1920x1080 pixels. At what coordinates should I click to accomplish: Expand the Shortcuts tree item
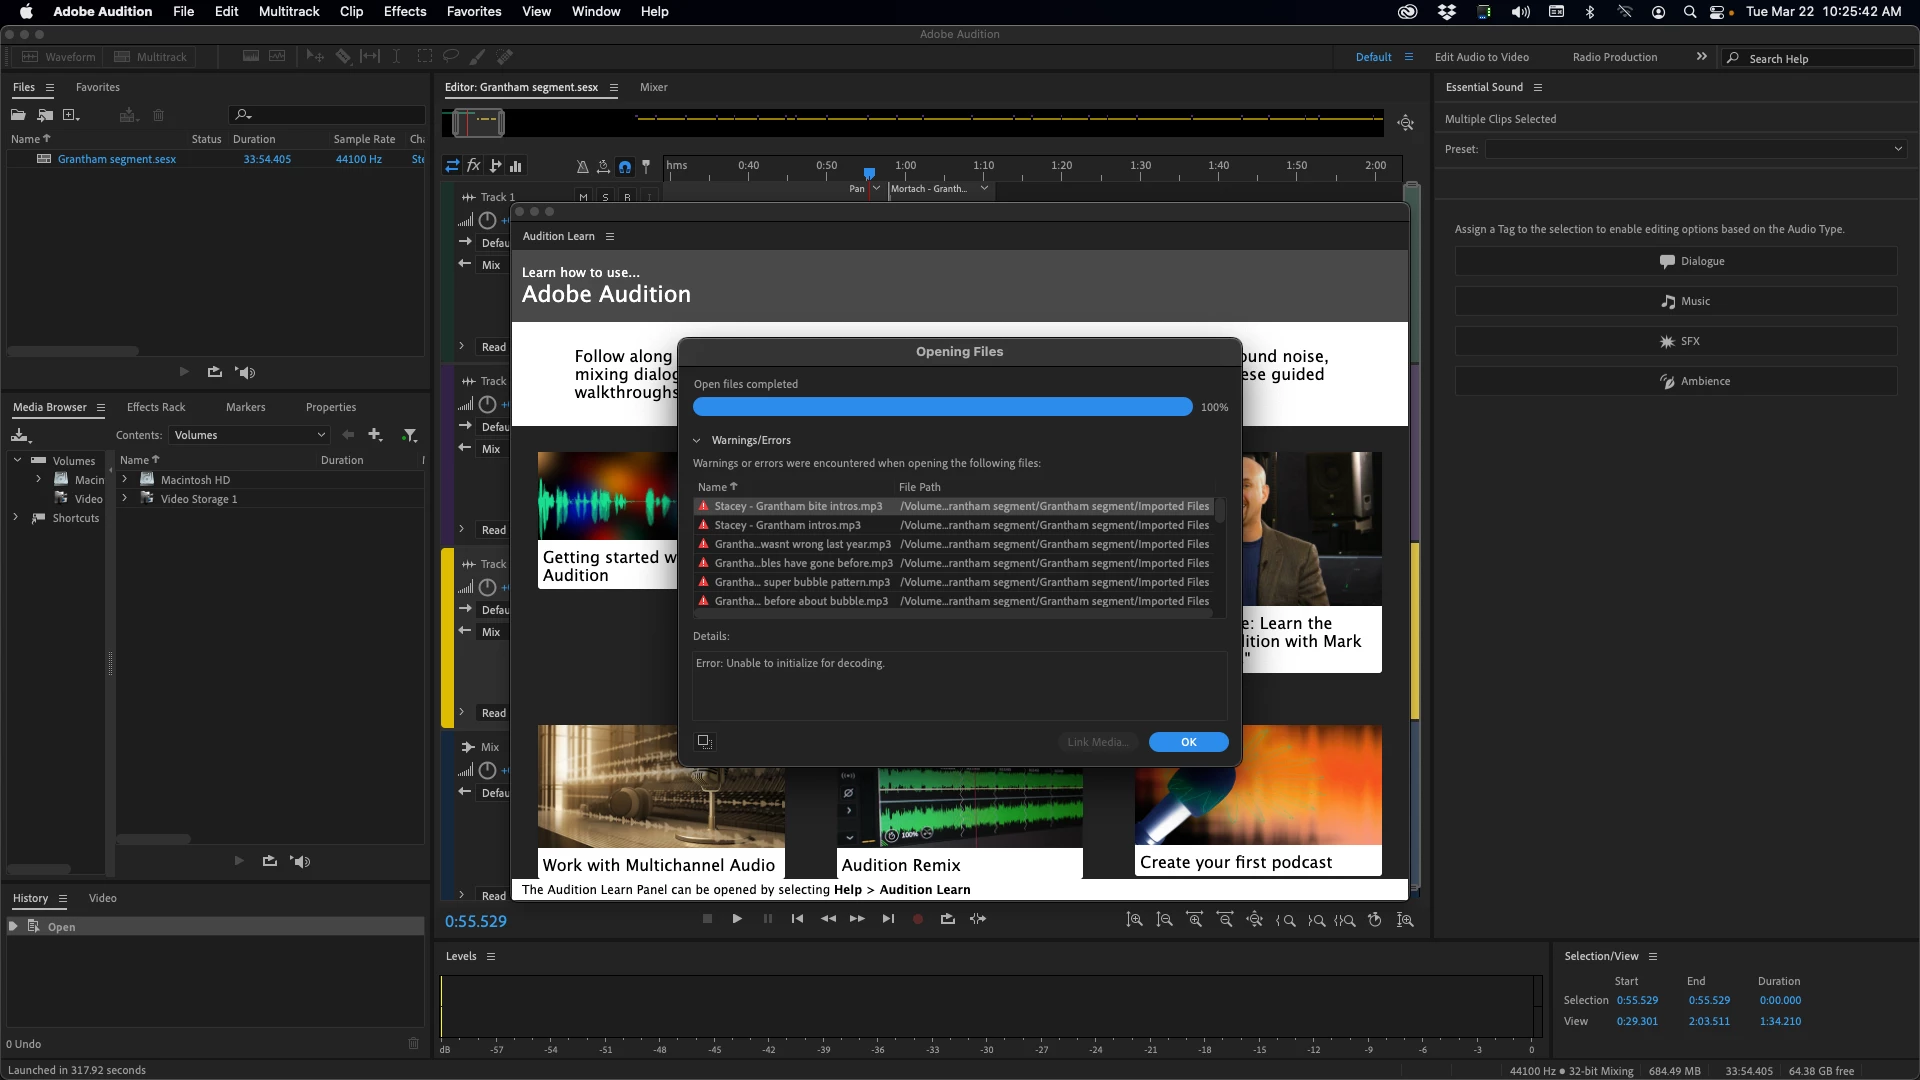click(16, 518)
